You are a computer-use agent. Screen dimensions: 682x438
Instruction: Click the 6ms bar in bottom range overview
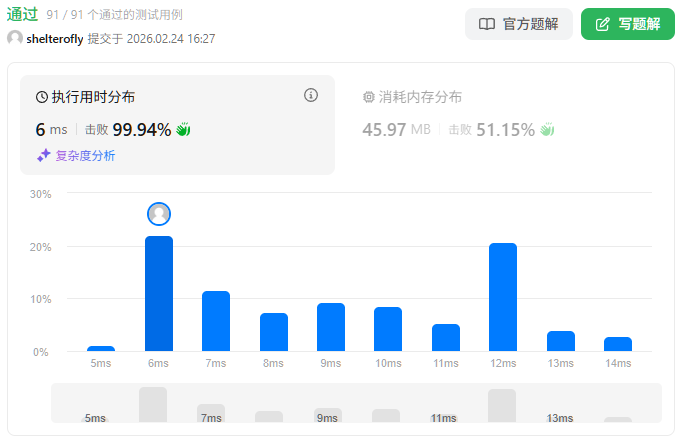(x=153, y=404)
